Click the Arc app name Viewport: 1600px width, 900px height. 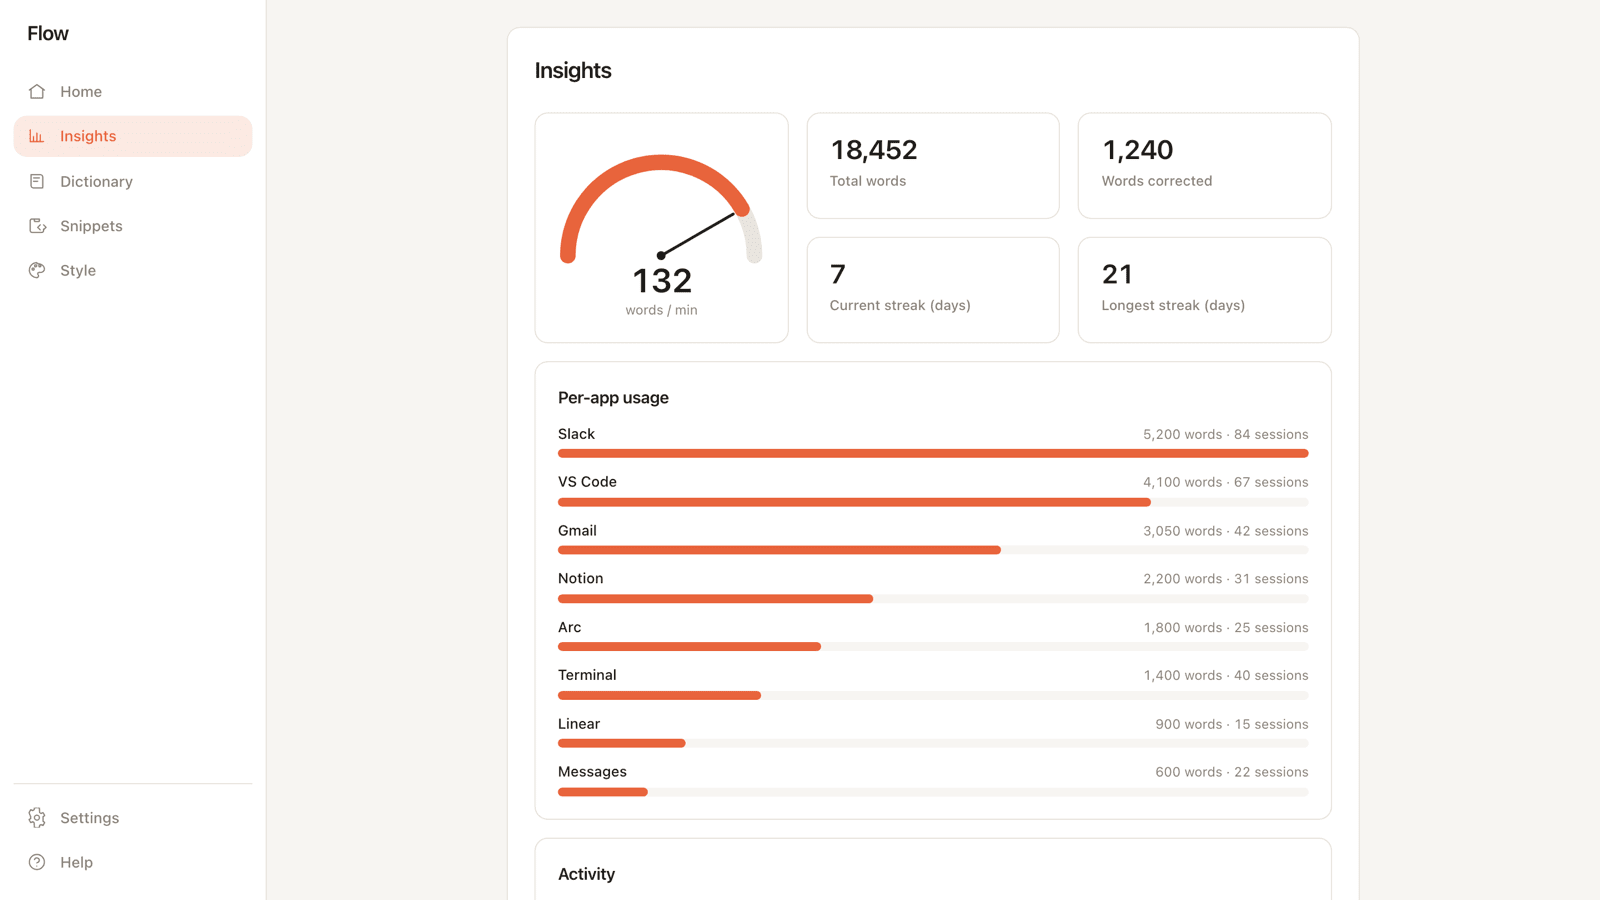(569, 627)
